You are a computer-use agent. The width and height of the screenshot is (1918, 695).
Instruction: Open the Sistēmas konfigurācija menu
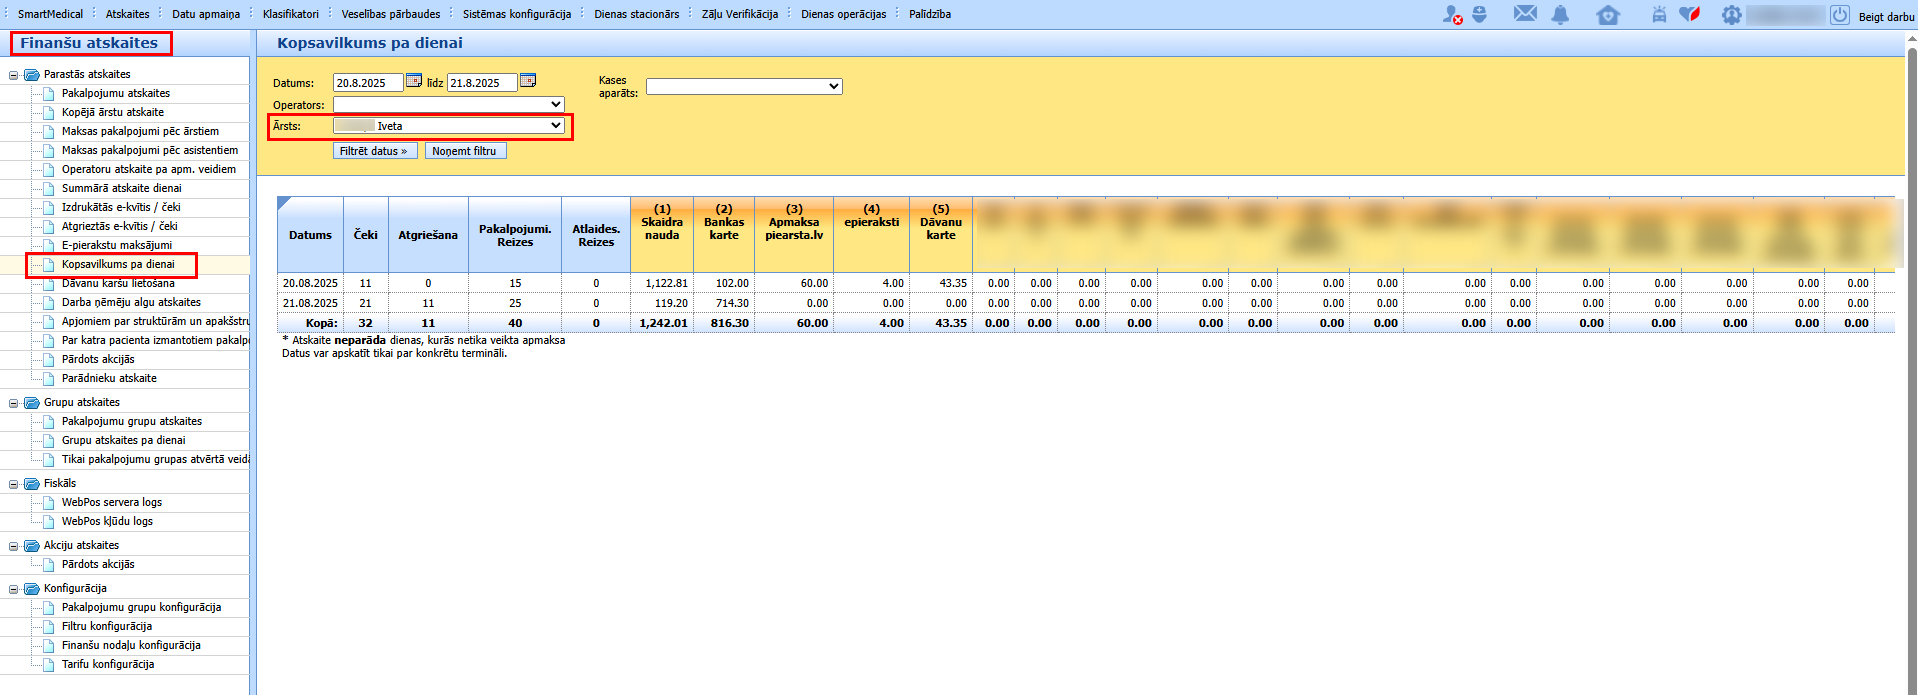(x=517, y=14)
